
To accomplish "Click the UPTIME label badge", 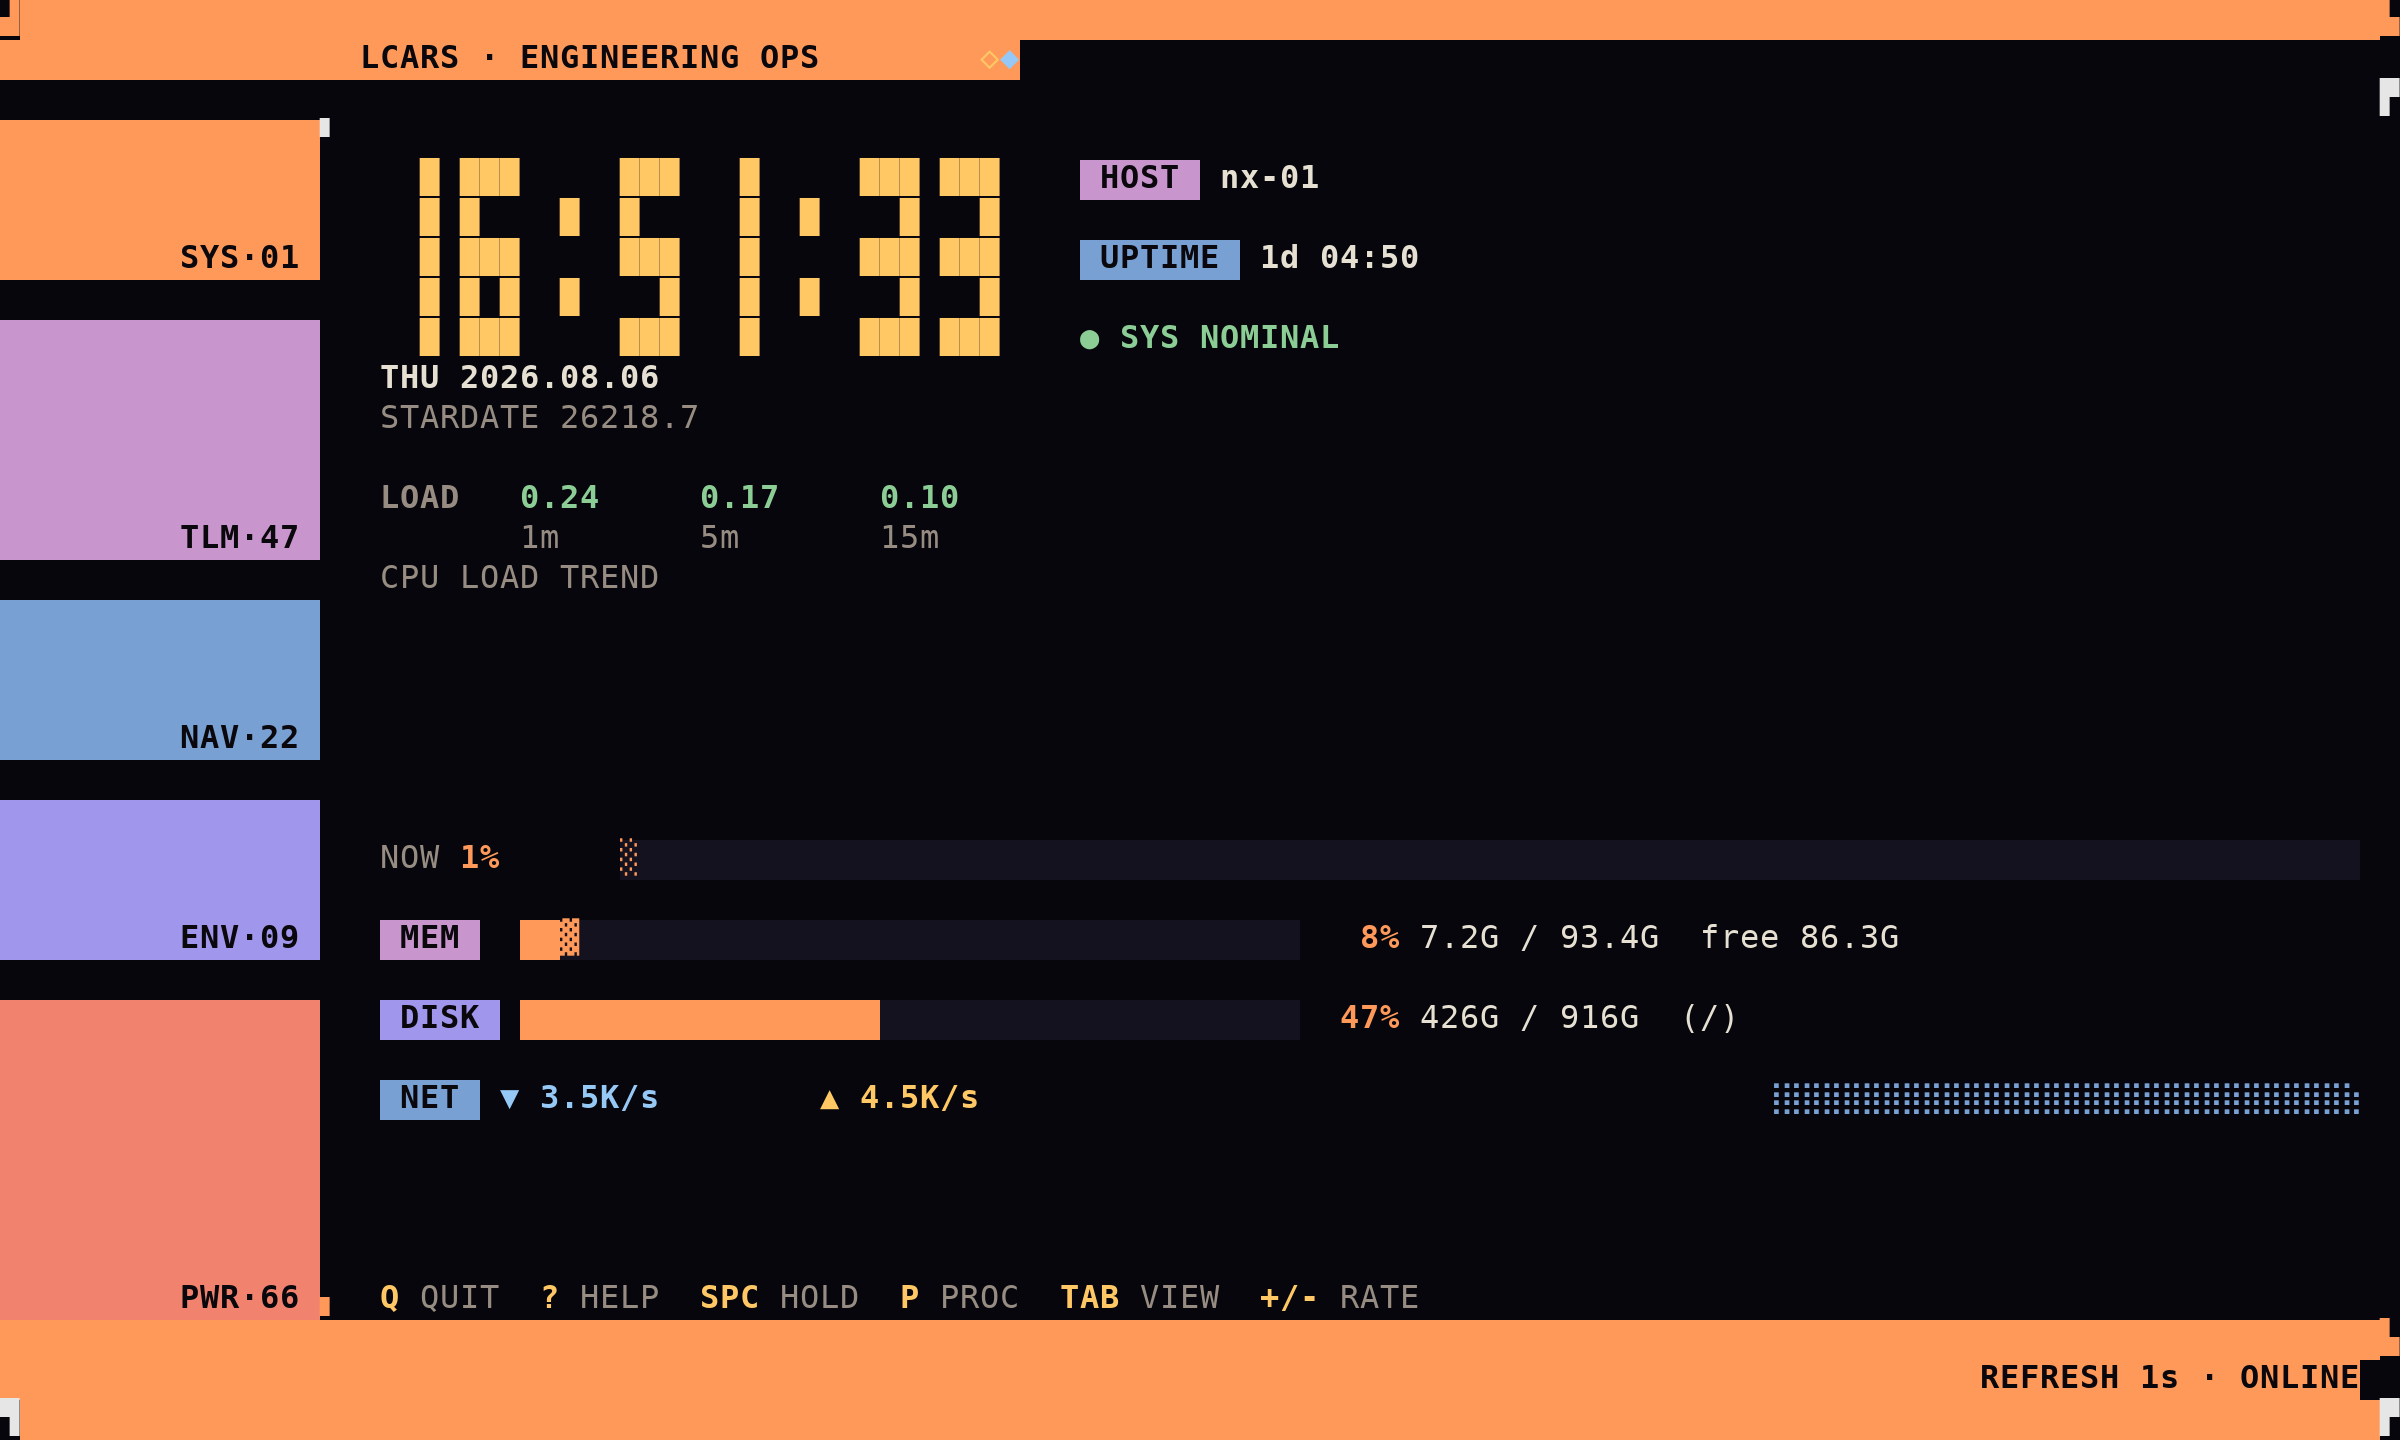I will click(1160, 260).
